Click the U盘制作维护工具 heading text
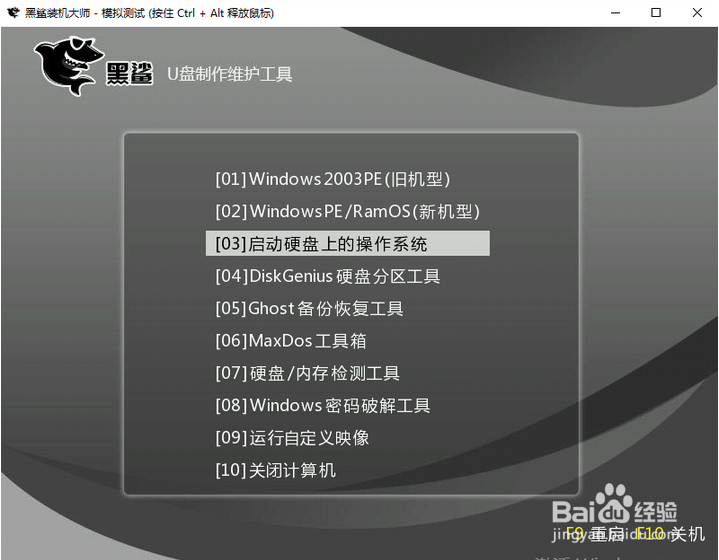Viewport: 719px width, 560px height. click(230, 74)
